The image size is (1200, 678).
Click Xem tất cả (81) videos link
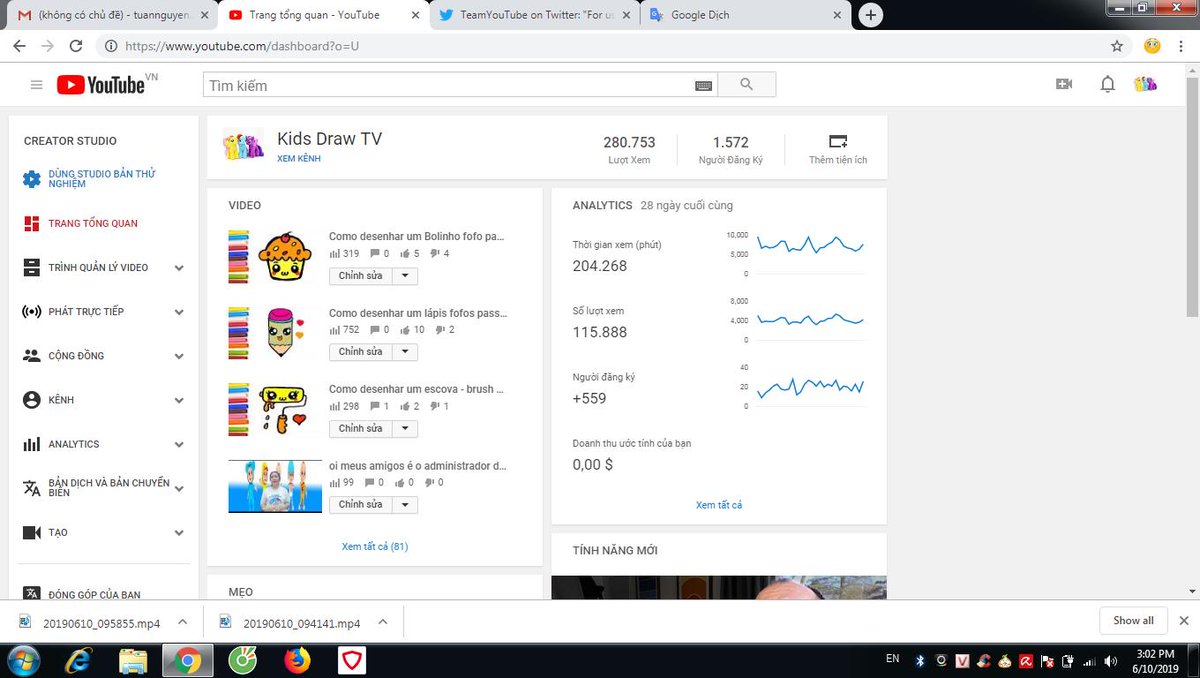[x=375, y=547]
